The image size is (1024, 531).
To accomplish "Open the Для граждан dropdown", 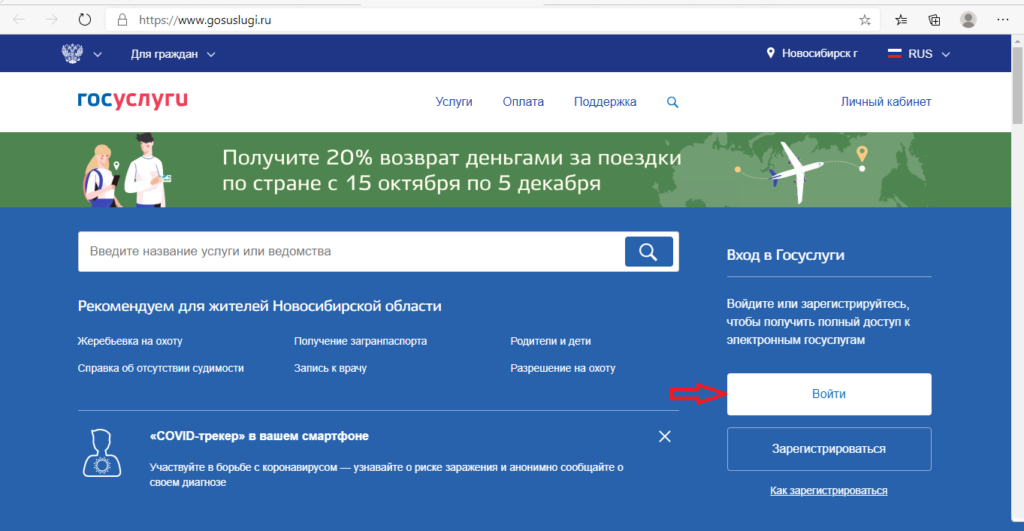I will pos(172,54).
